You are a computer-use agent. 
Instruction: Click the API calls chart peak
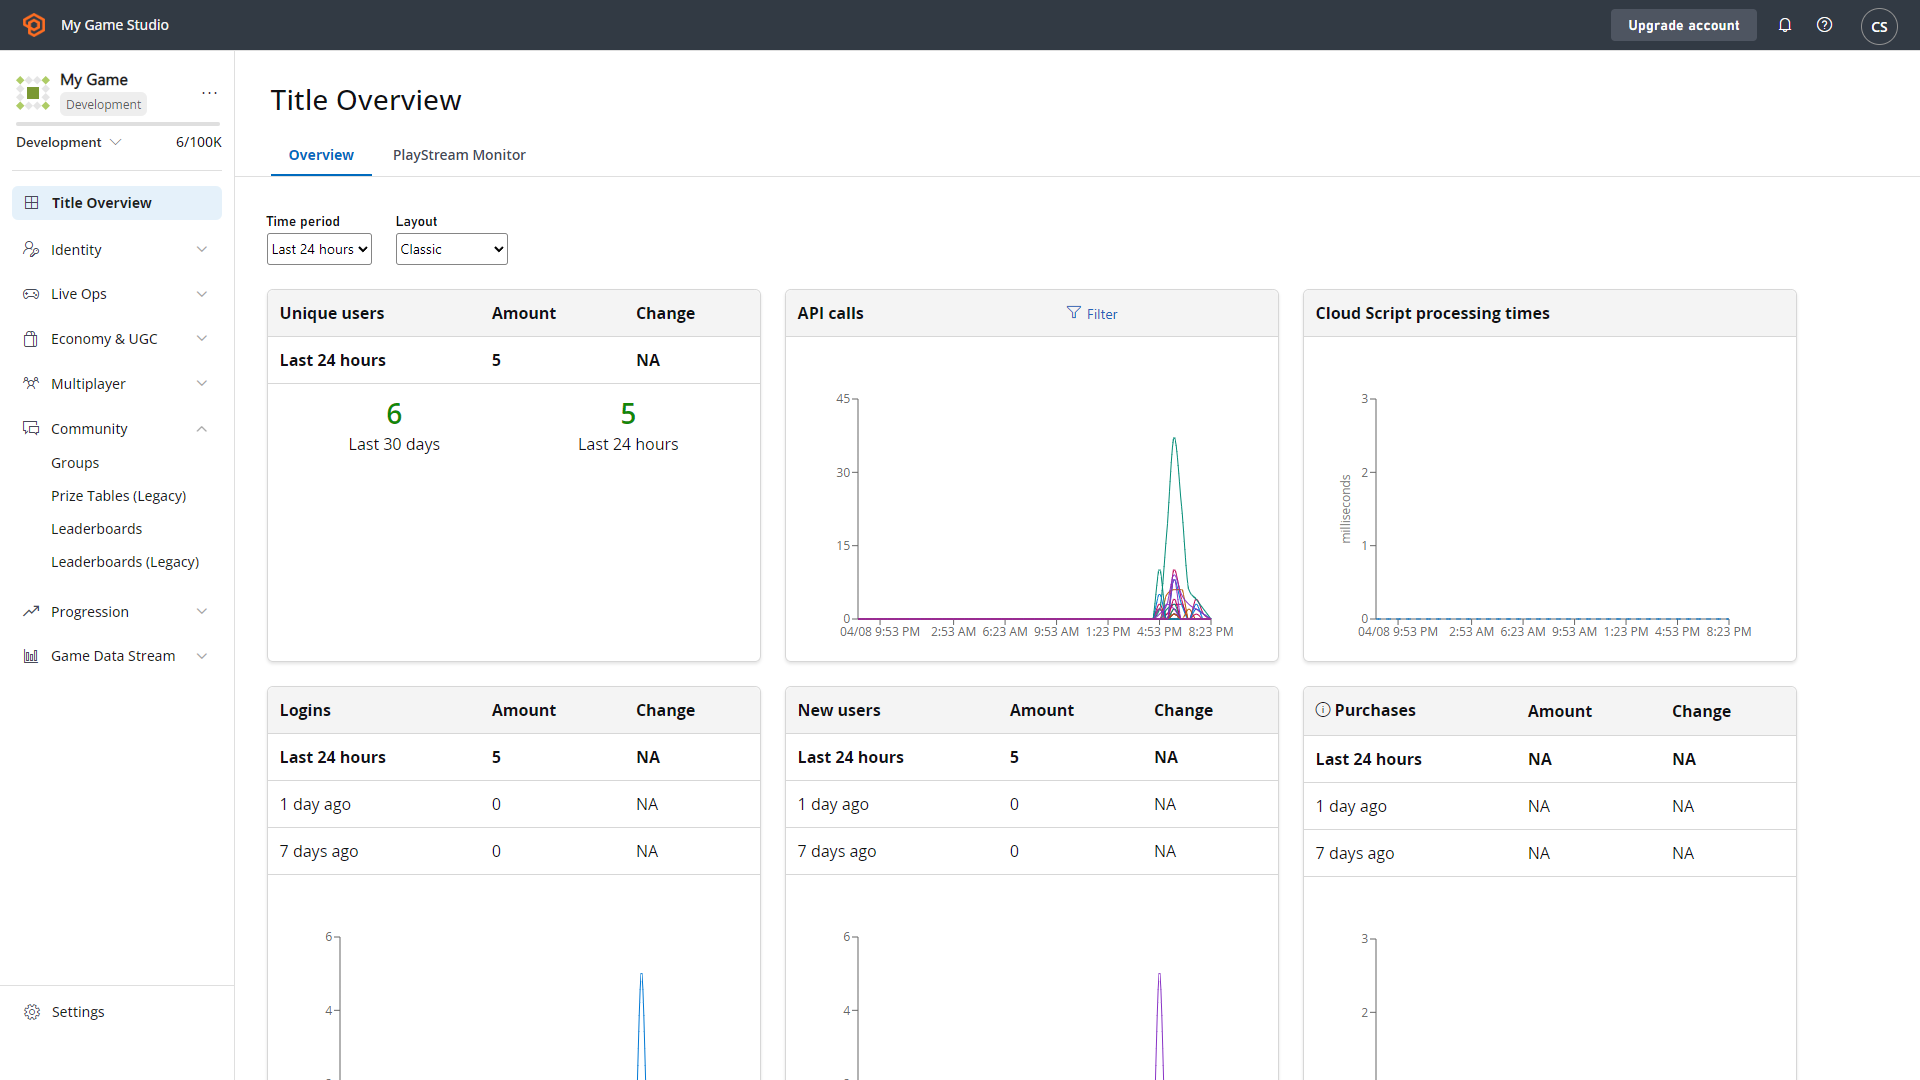point(1174,440)
